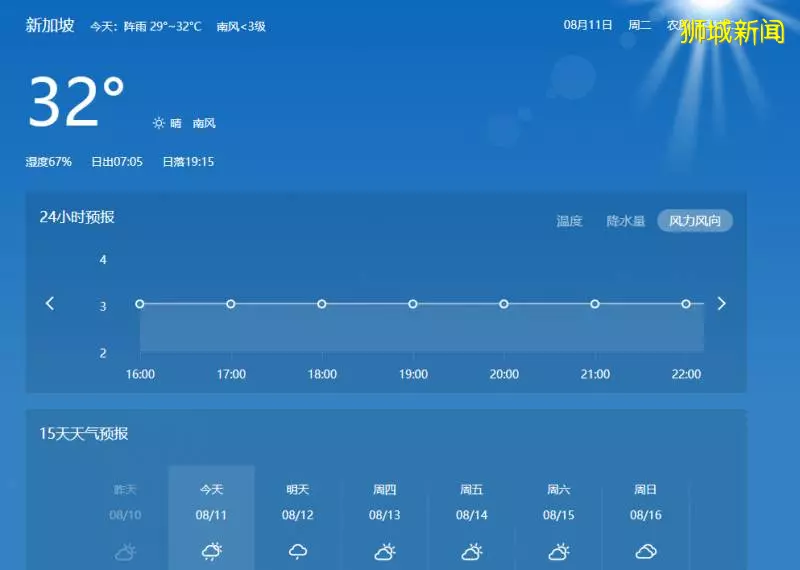Viewport: 800px width, 570px height.
Task: Click the city name 新加坡
Action: pyautogui.click(x=50, y=25)
